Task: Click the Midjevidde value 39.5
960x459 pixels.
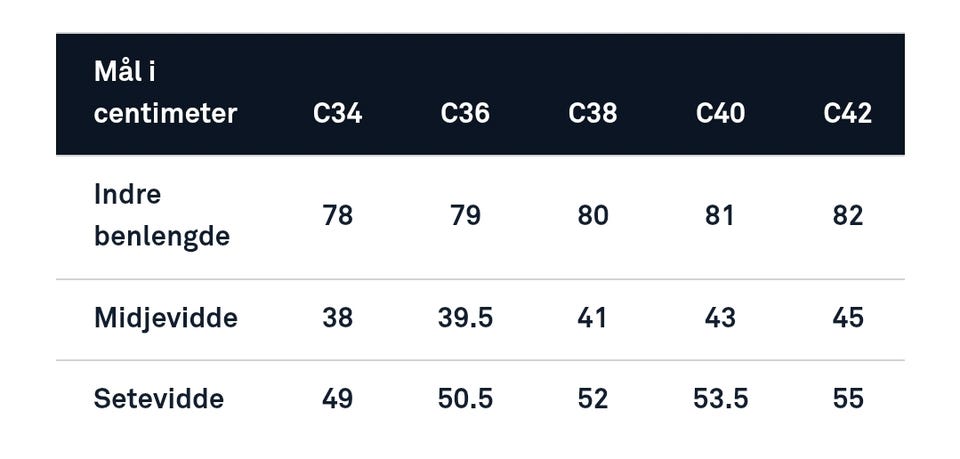Action: pyautogui.click(x=465, y=318)
